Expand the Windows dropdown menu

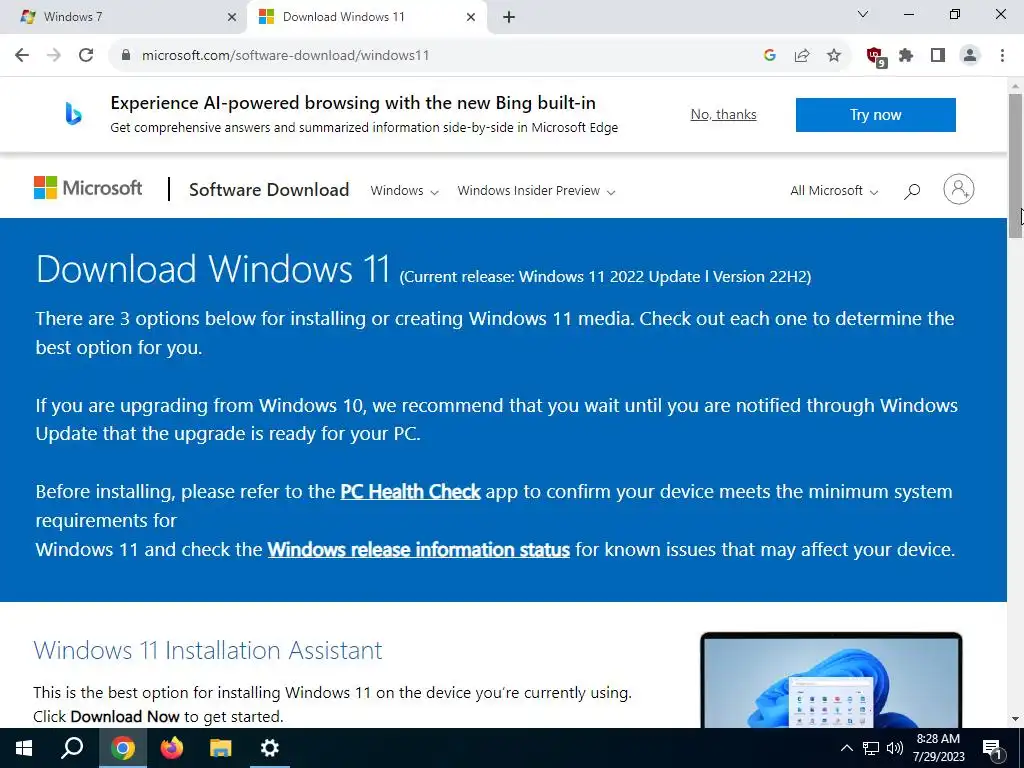coord(404,191)
